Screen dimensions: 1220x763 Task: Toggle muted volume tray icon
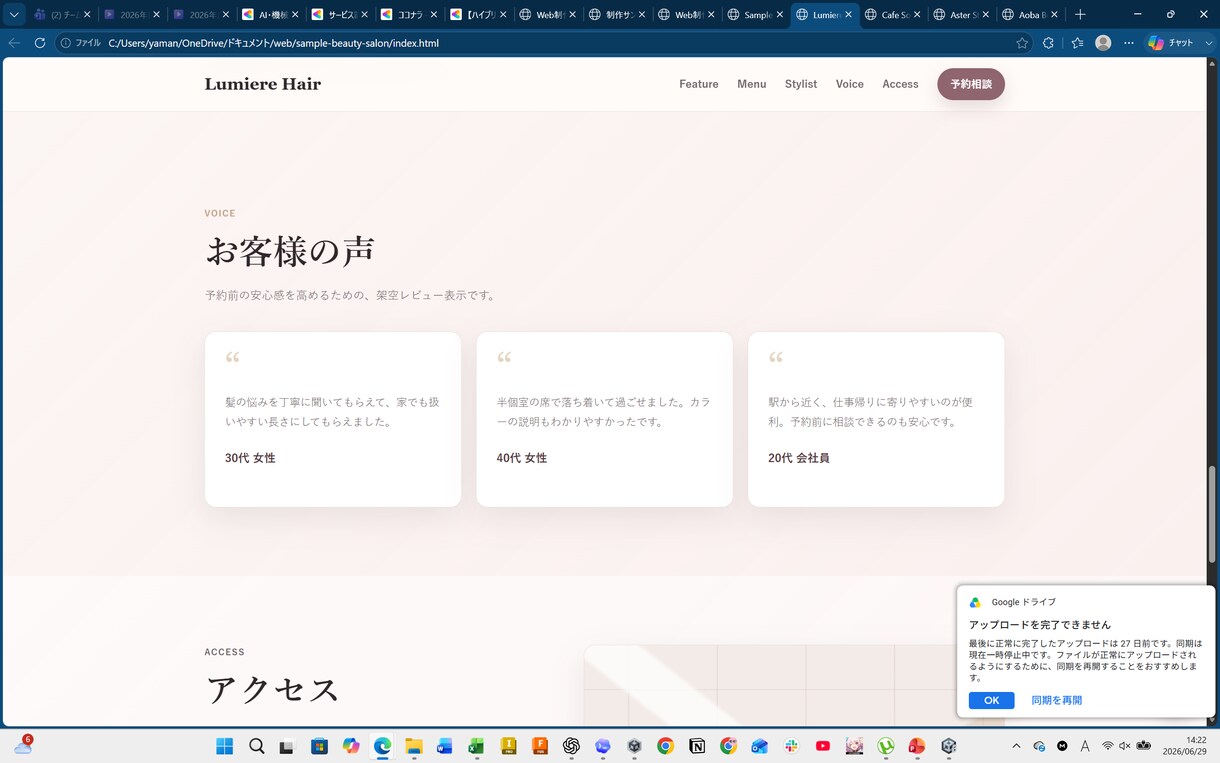1125,746
